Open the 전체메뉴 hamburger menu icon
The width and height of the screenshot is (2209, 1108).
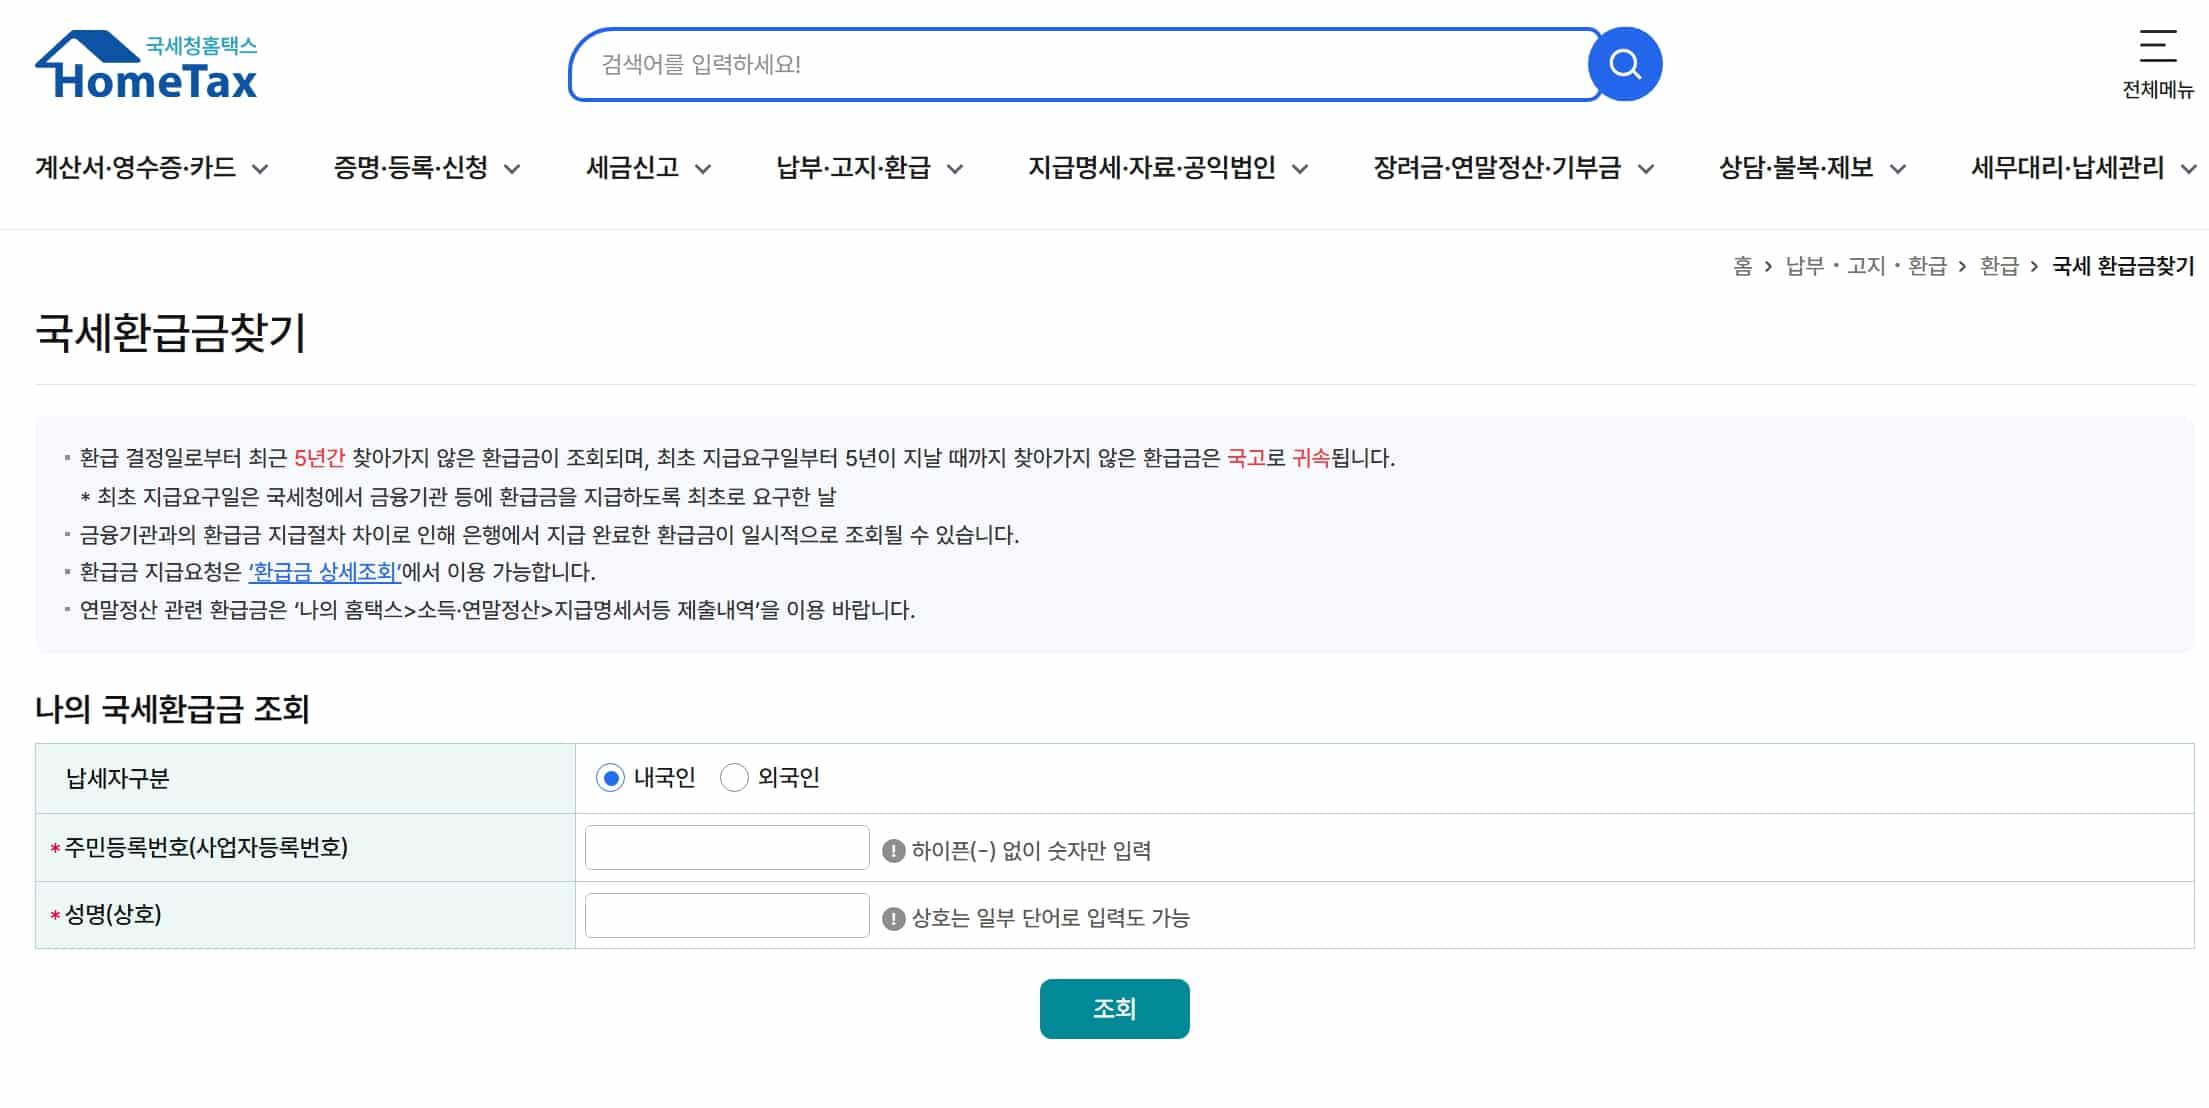click(2157, 47)
